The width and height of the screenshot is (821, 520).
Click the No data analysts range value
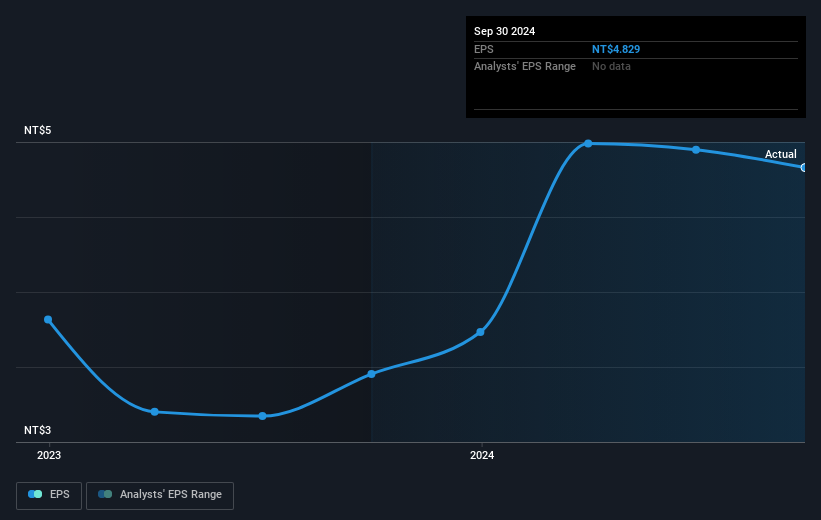611,67
